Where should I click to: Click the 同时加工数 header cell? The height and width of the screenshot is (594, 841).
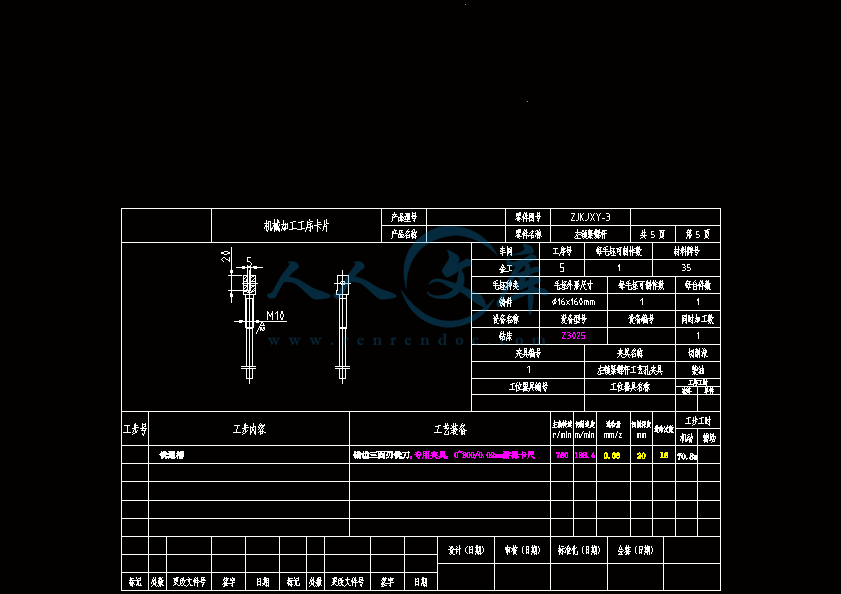[698, 319]
